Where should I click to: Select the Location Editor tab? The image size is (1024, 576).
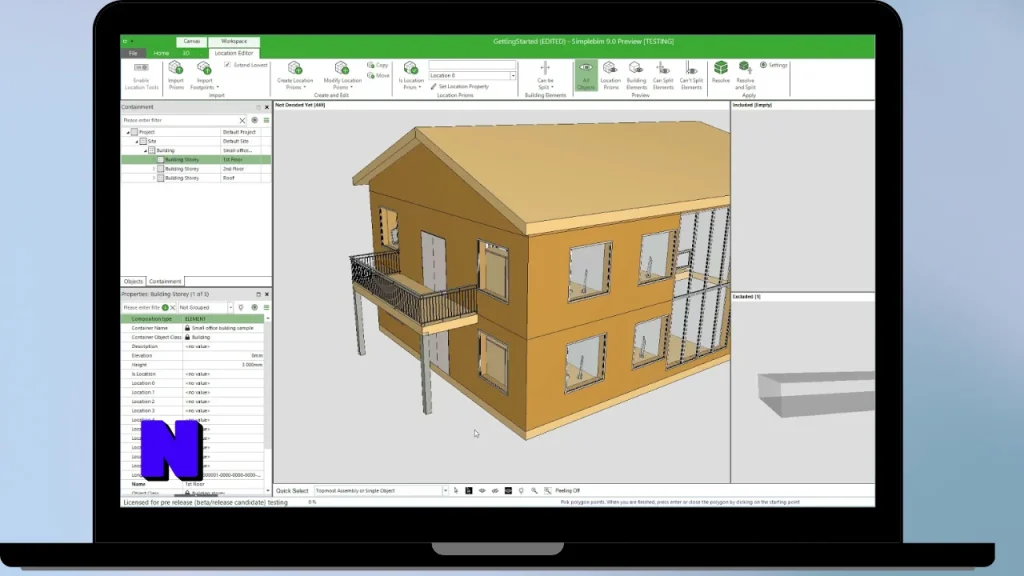234,53
